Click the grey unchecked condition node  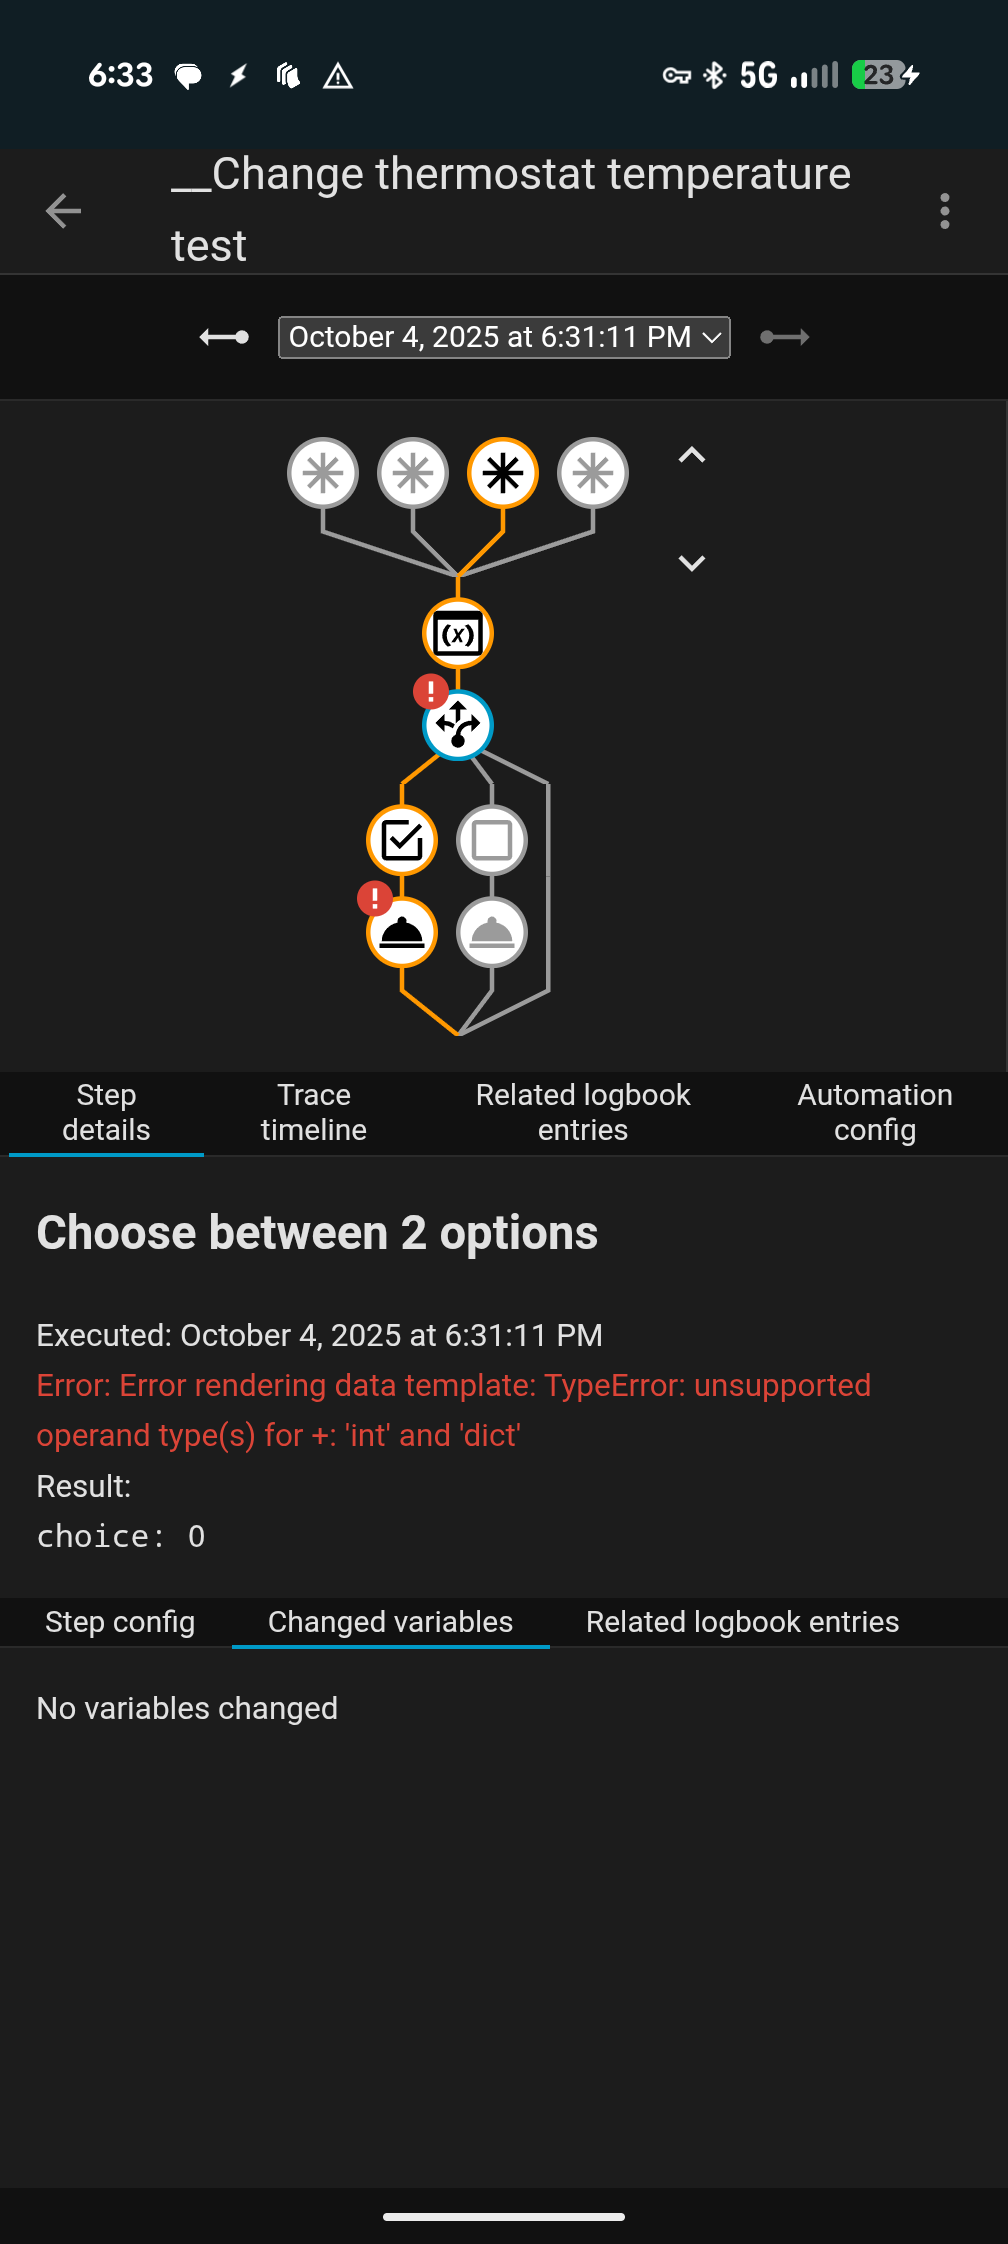(x=492, y=840)
